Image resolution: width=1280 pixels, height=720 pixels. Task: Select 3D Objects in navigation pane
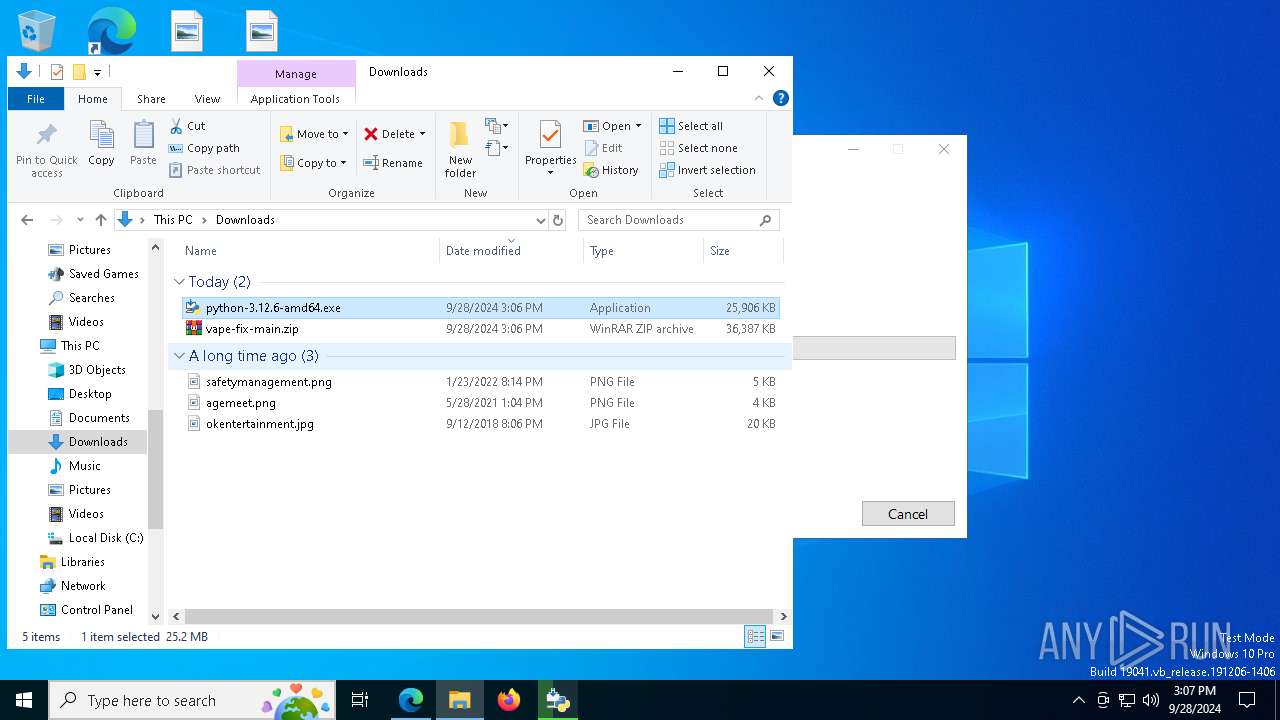coord(86,370)
